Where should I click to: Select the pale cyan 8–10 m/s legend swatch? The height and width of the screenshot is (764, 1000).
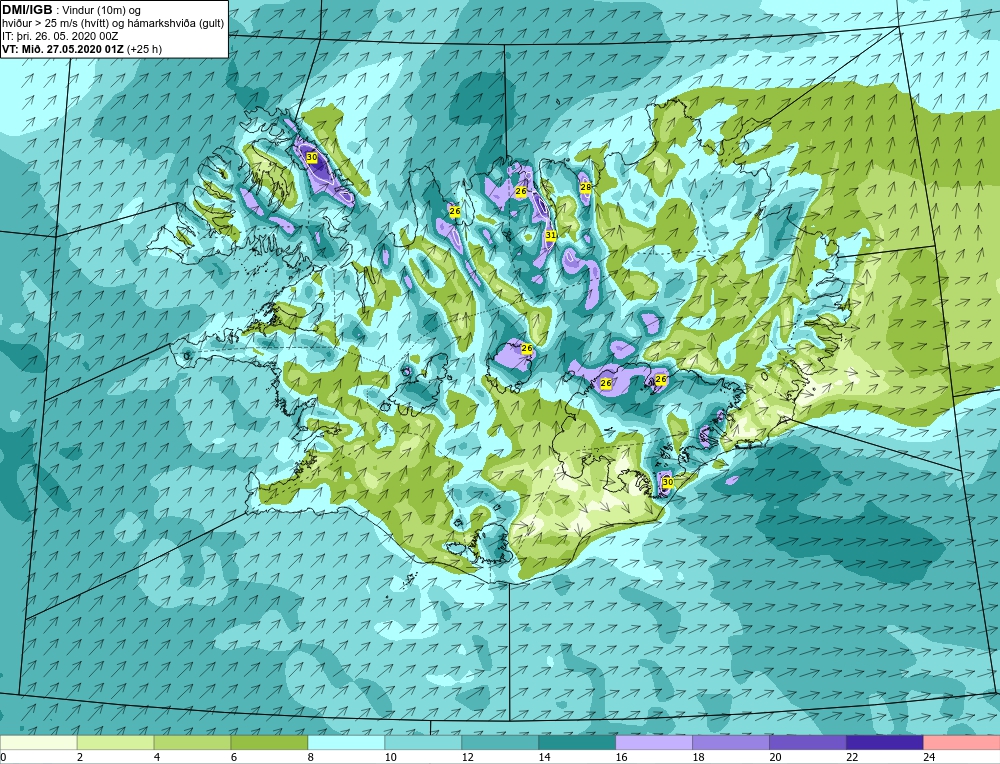pyautogui.click(x=346, y=743)
